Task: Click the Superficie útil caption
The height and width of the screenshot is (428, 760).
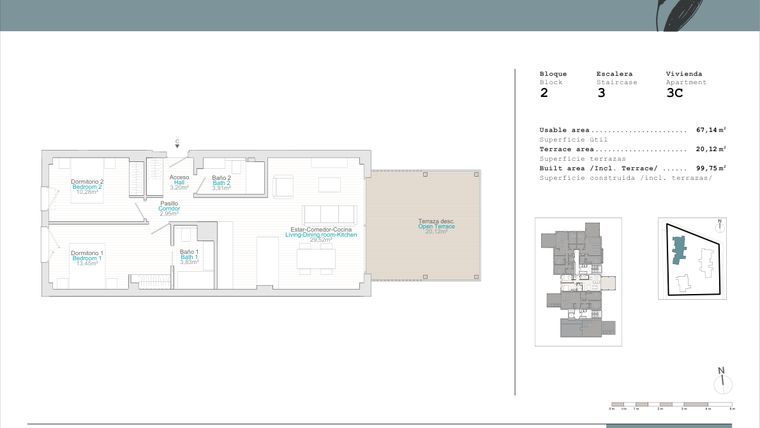Action: 573,140
